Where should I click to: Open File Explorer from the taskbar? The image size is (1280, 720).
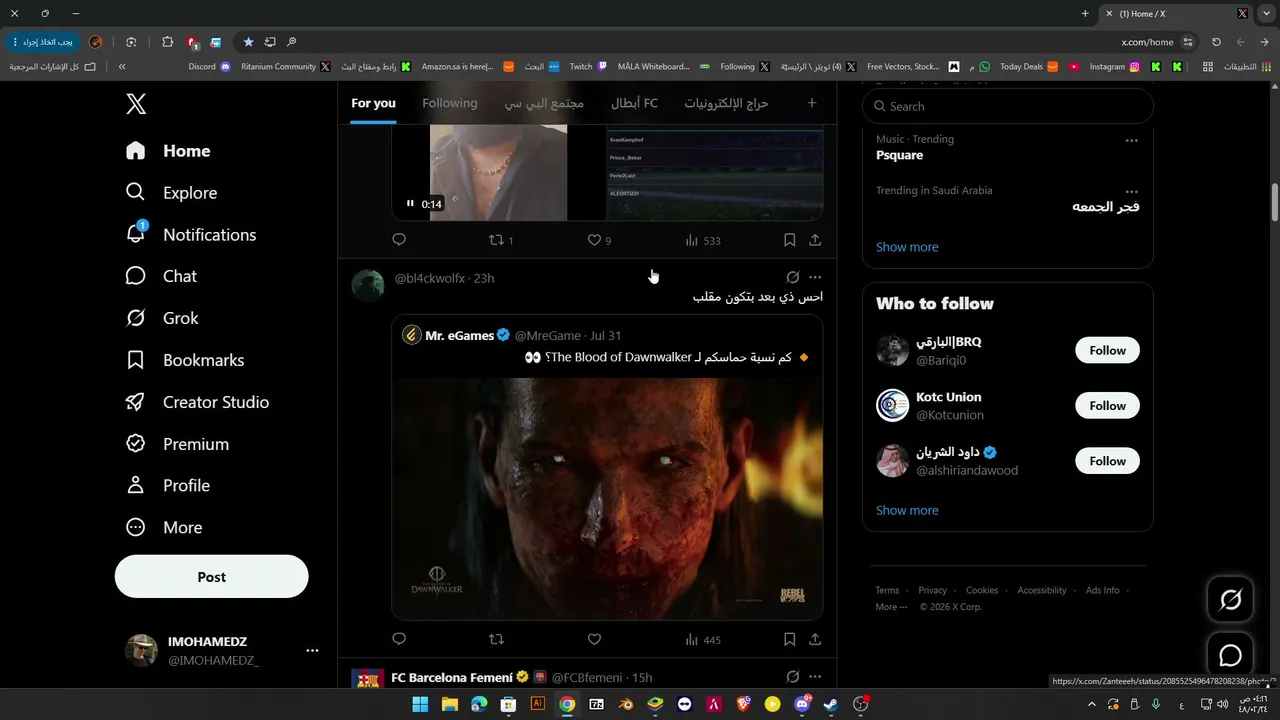(x=449, y=704)
